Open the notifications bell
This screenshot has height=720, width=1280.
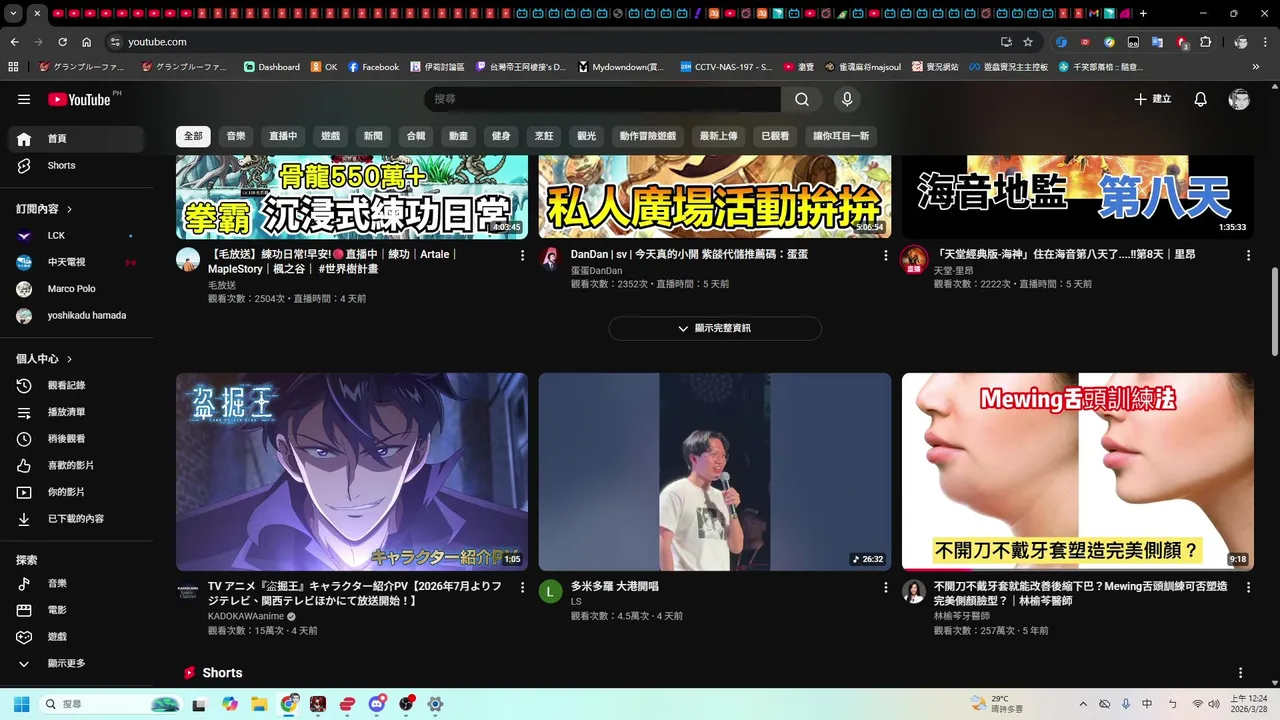tap(1201, 99)
